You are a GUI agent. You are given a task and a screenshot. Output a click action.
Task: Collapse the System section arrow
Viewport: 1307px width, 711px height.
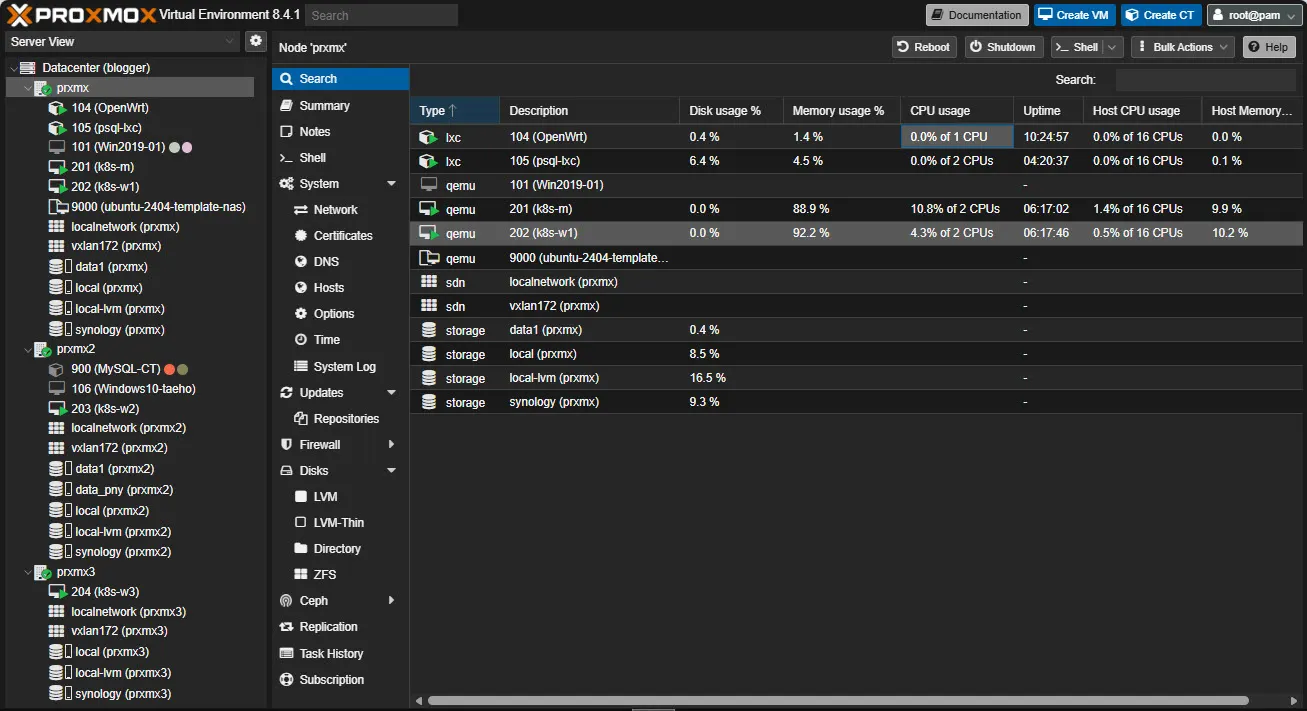coord(391,184)
